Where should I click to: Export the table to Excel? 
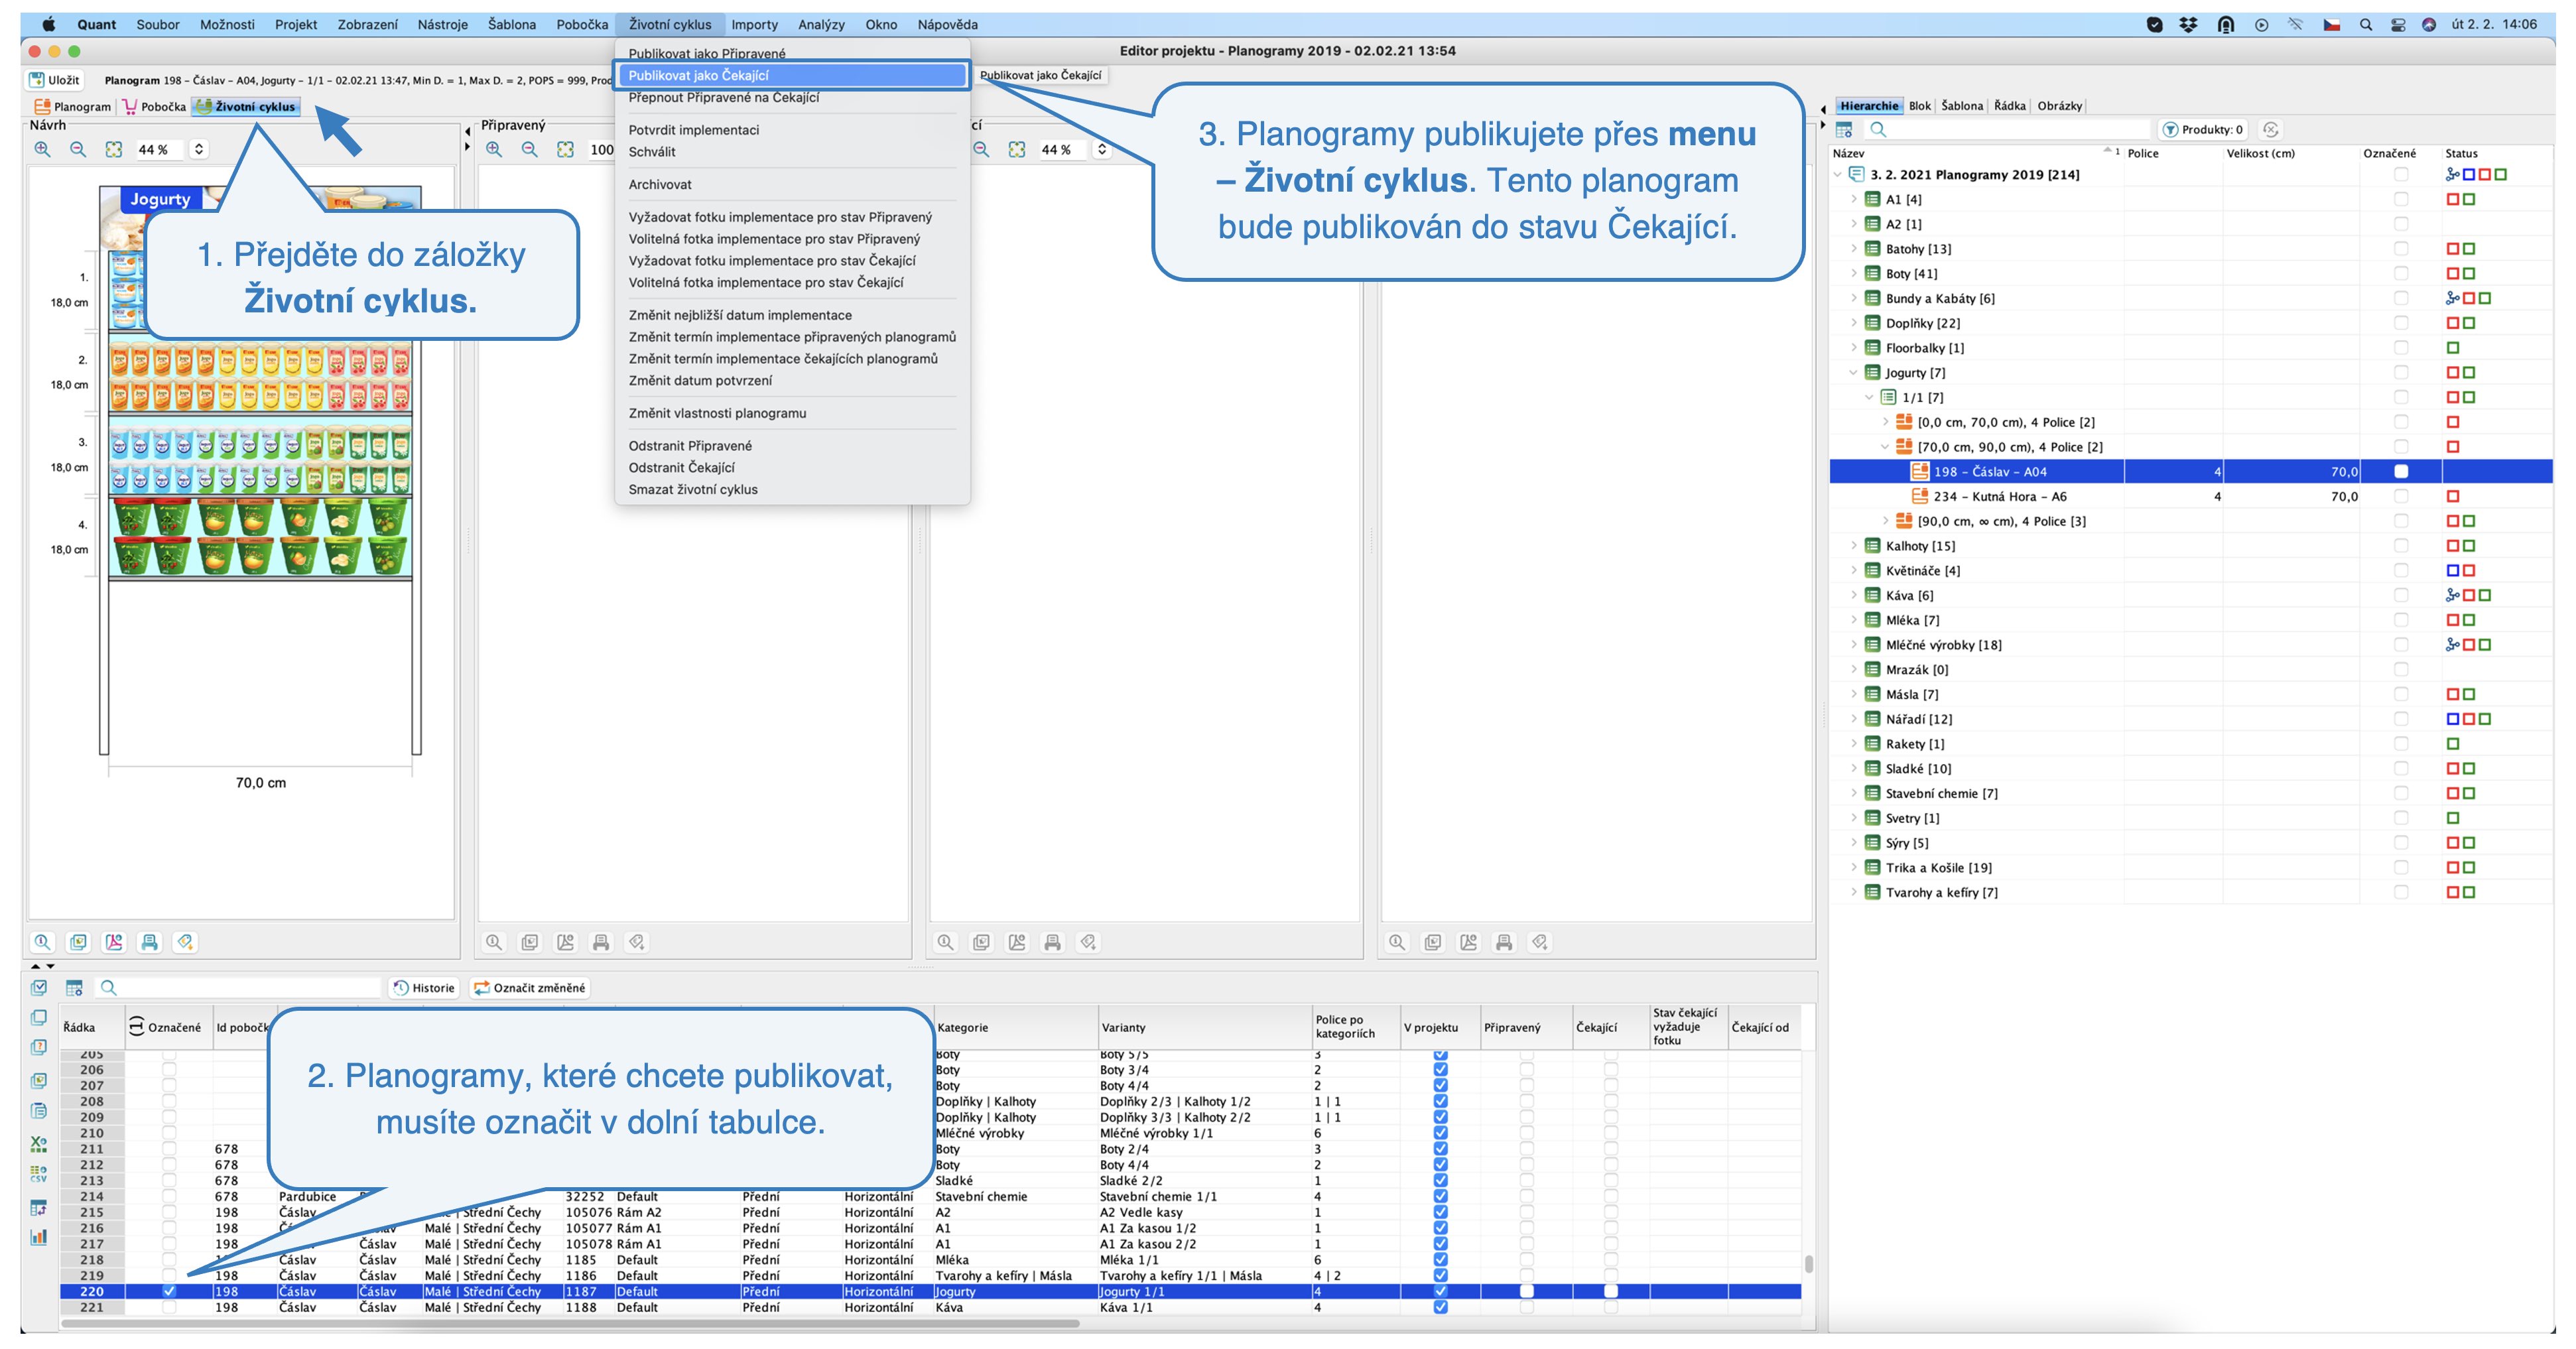[39, 1143]
